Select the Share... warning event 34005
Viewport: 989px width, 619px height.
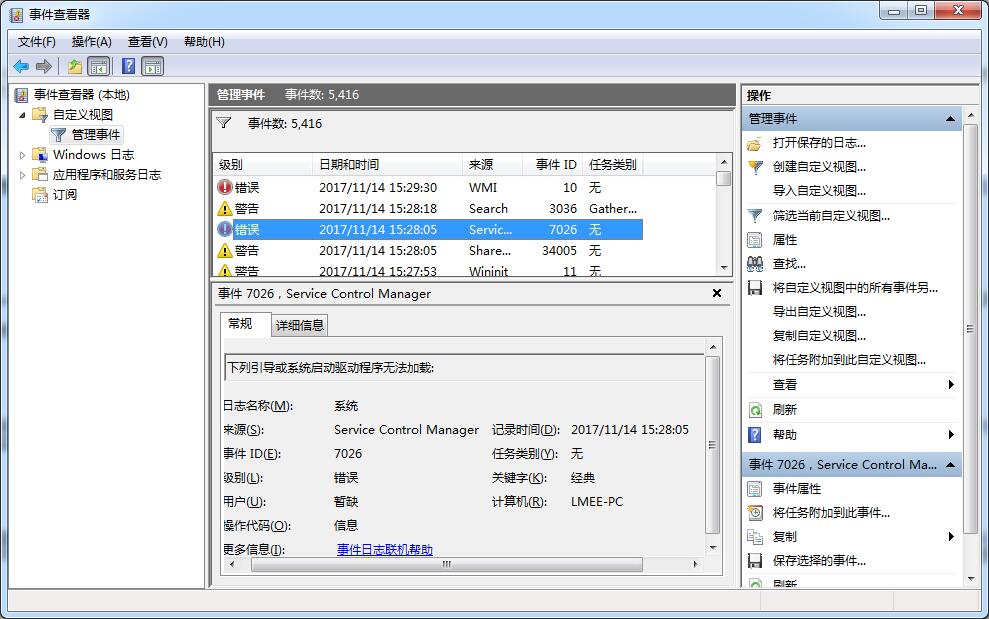coord(428,251)
